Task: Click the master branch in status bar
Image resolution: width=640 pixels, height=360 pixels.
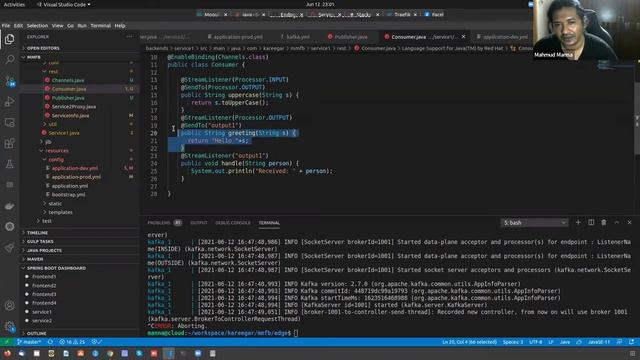Action: [29, 342]
